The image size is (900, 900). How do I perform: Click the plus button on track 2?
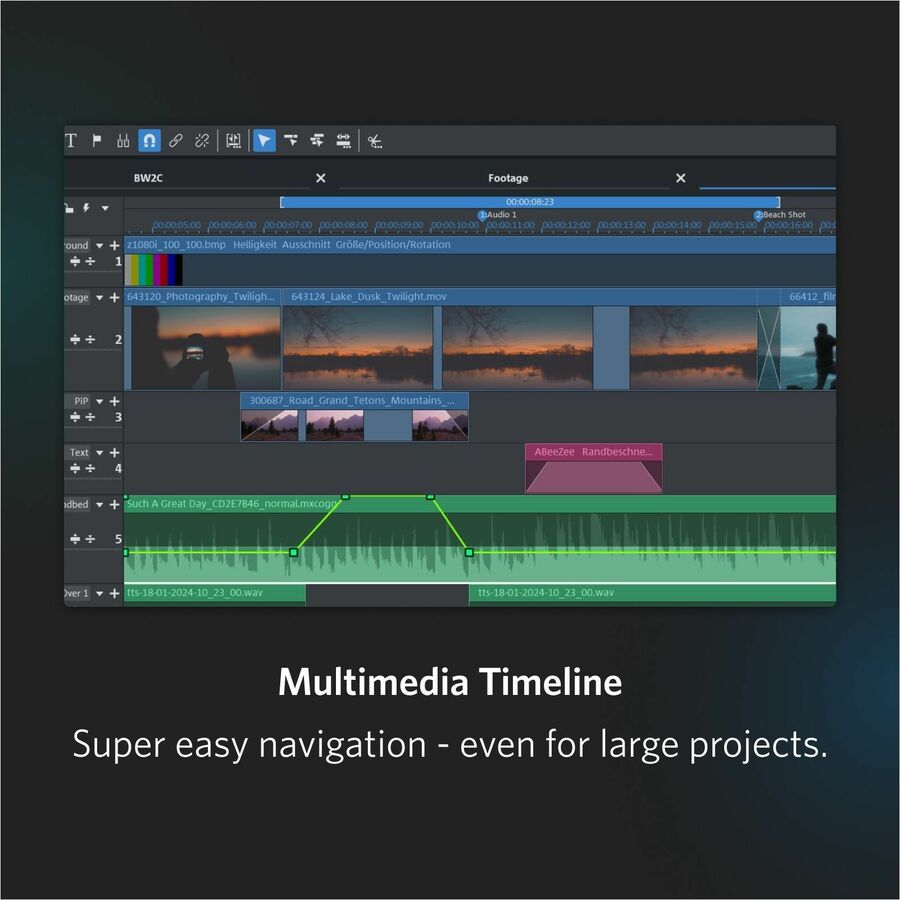click(x=114, y=298)
